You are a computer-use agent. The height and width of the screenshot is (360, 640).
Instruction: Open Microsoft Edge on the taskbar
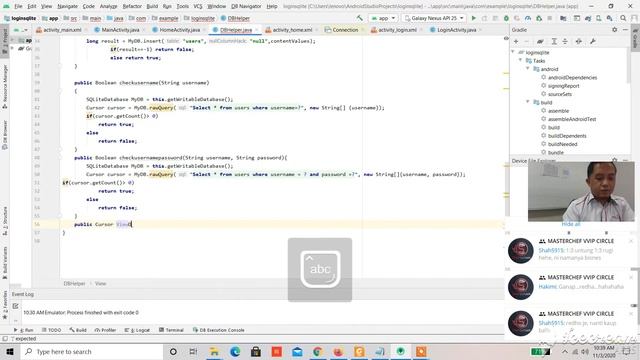click(235, 351)
